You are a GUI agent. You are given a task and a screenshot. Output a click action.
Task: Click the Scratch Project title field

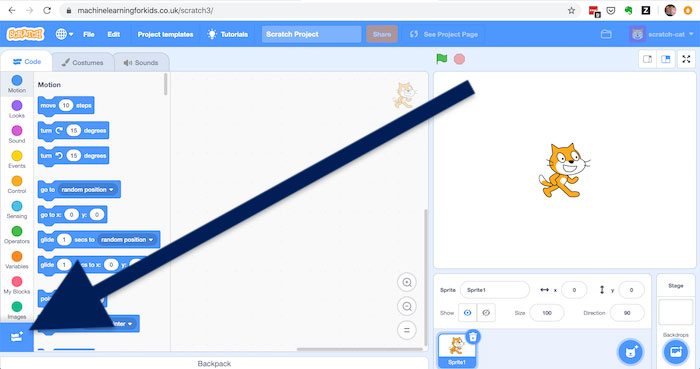coord(311,34)
